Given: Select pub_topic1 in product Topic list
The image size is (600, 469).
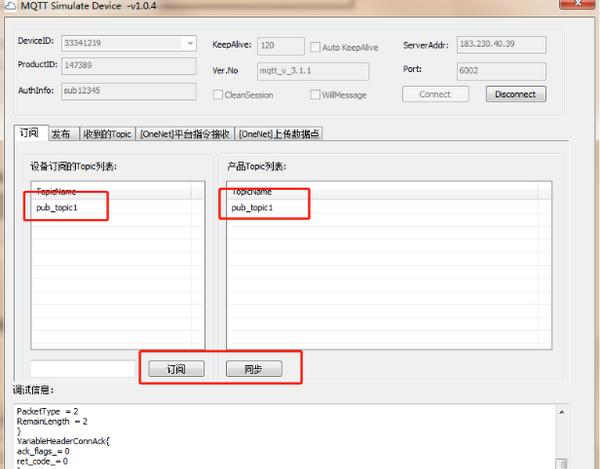Looking at the screenshot, I should pyautogui.click(x=252, y=208).
